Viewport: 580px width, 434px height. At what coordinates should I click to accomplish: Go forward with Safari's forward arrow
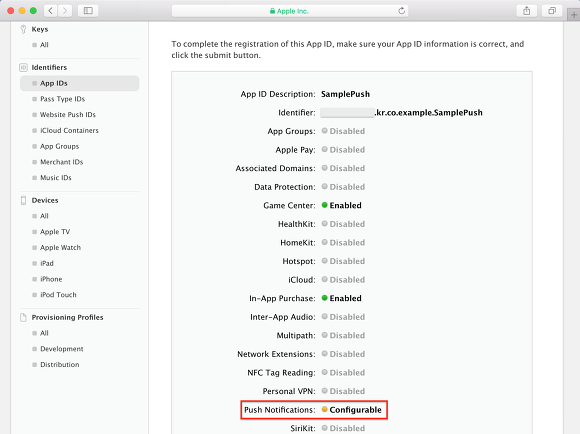click(x=65, y=11)
